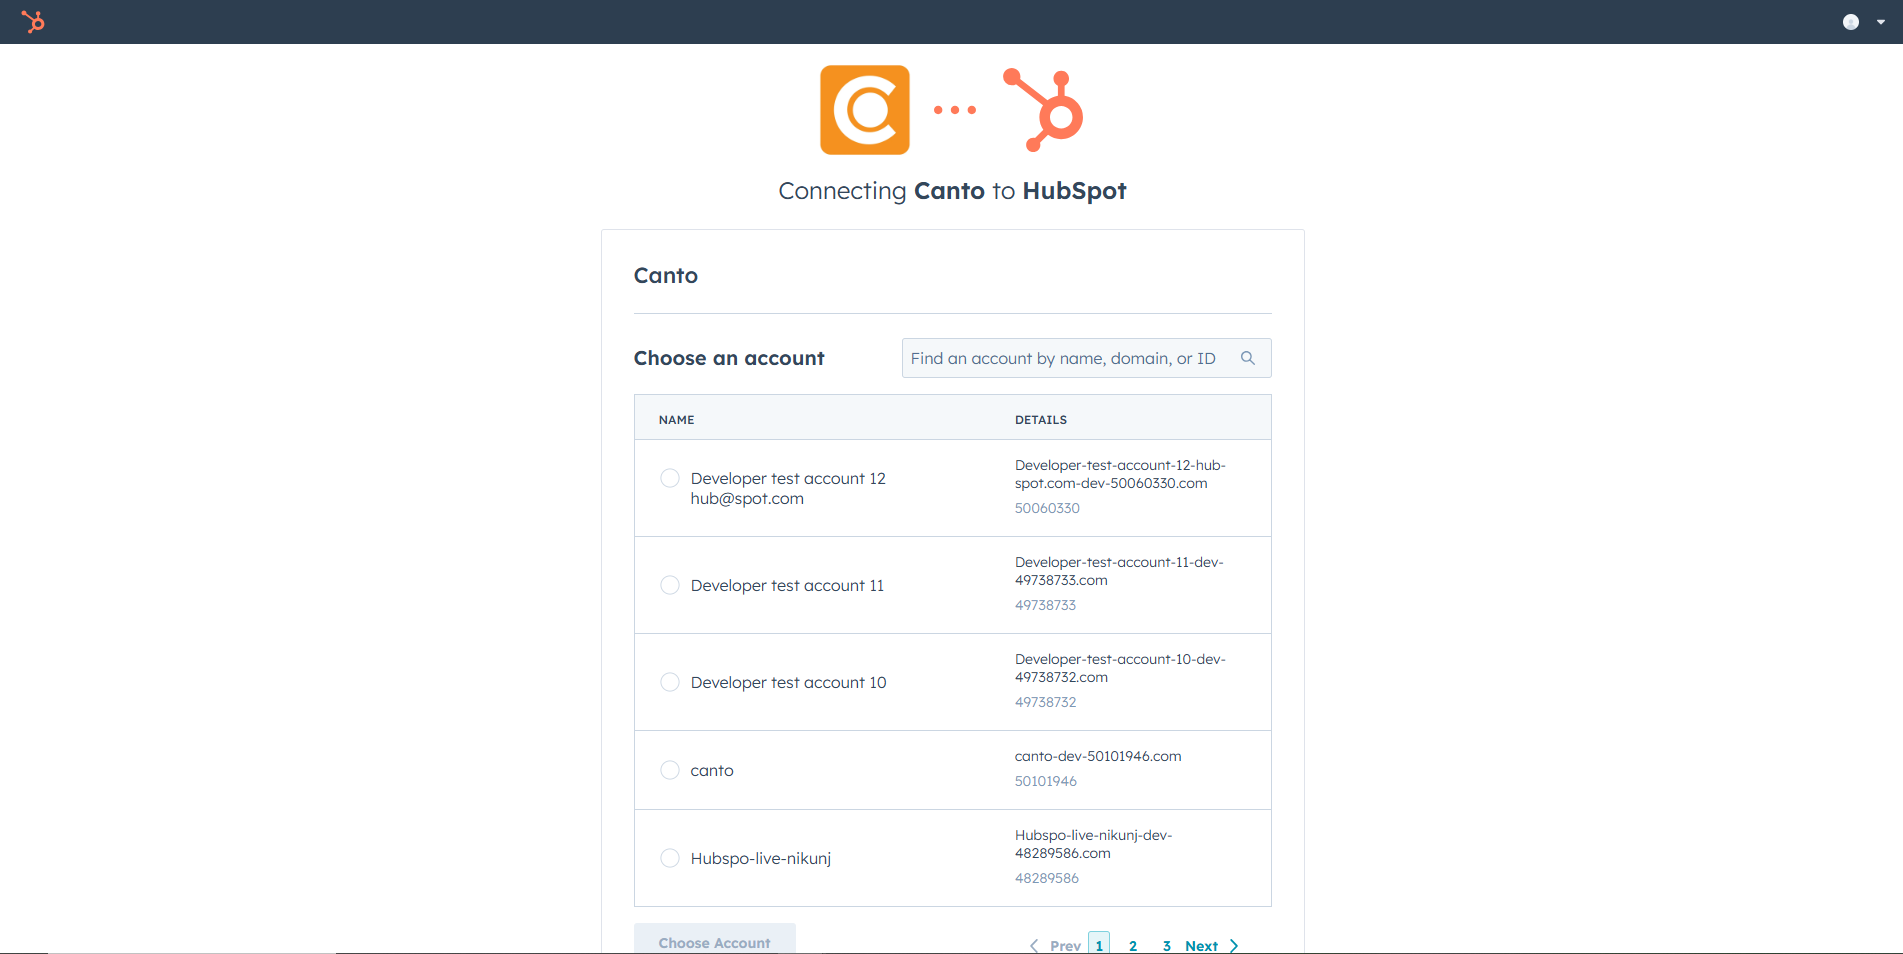Click the Prev left chevron arrow
The width and height of the screenshot is (1903, 954).
[1034, 945]
